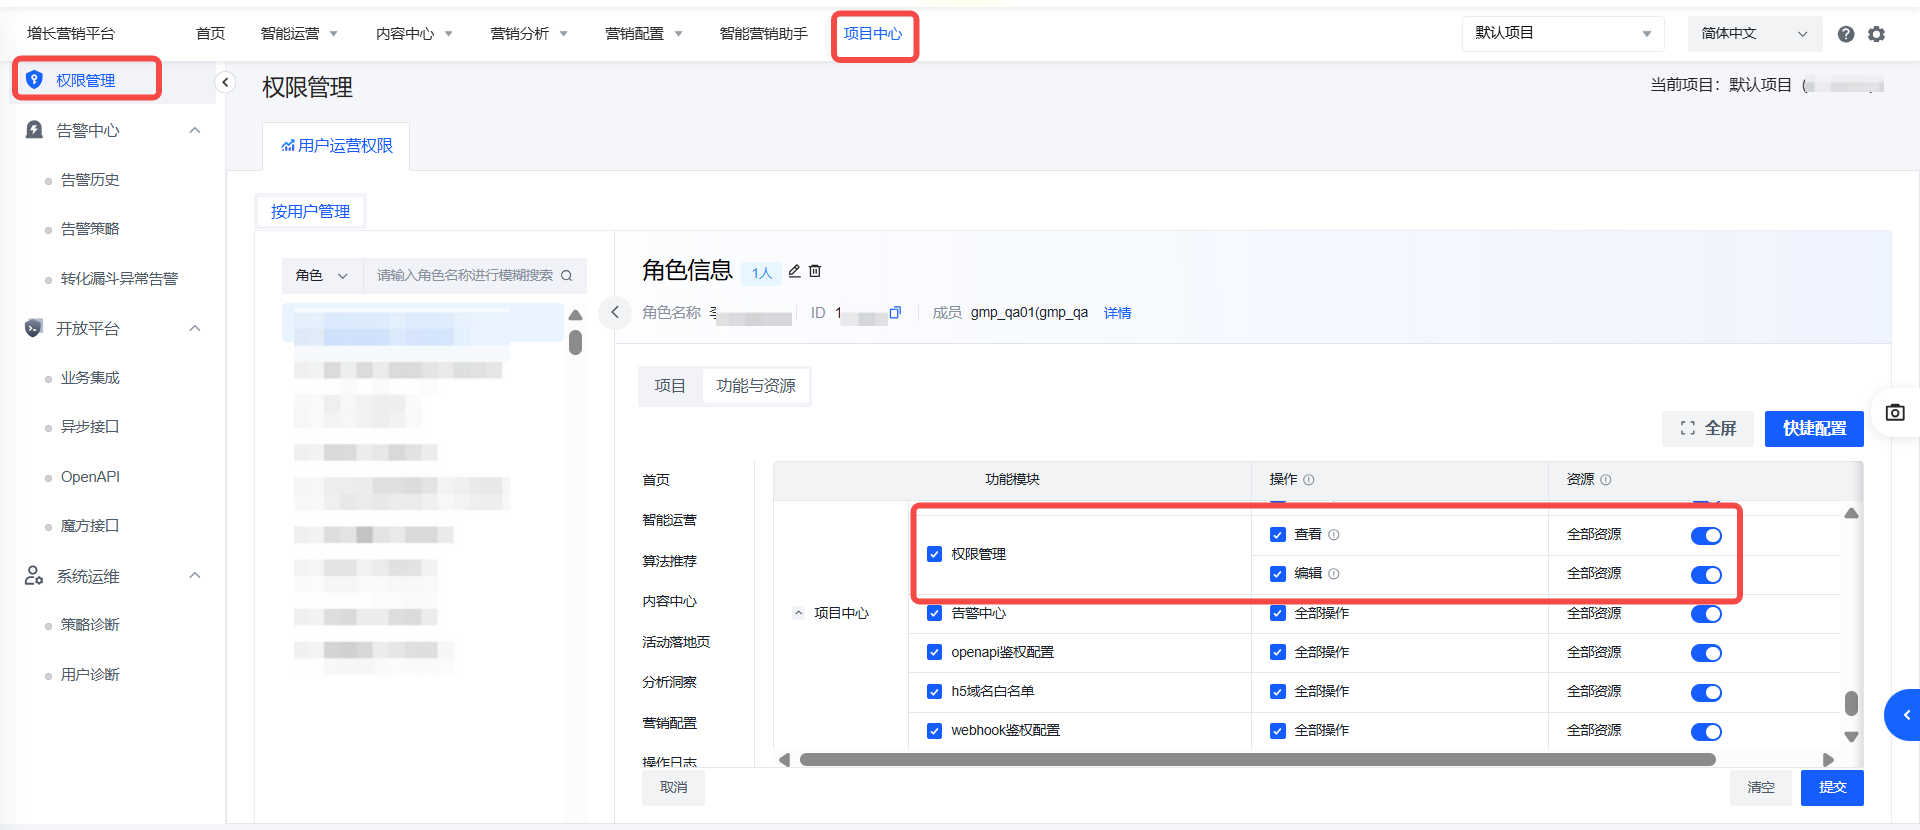Screen dimensions: 1920x830
Task: Turn off the 告警中心 resource toggle
Action: pyautogui.click(x=1706, y=614)
